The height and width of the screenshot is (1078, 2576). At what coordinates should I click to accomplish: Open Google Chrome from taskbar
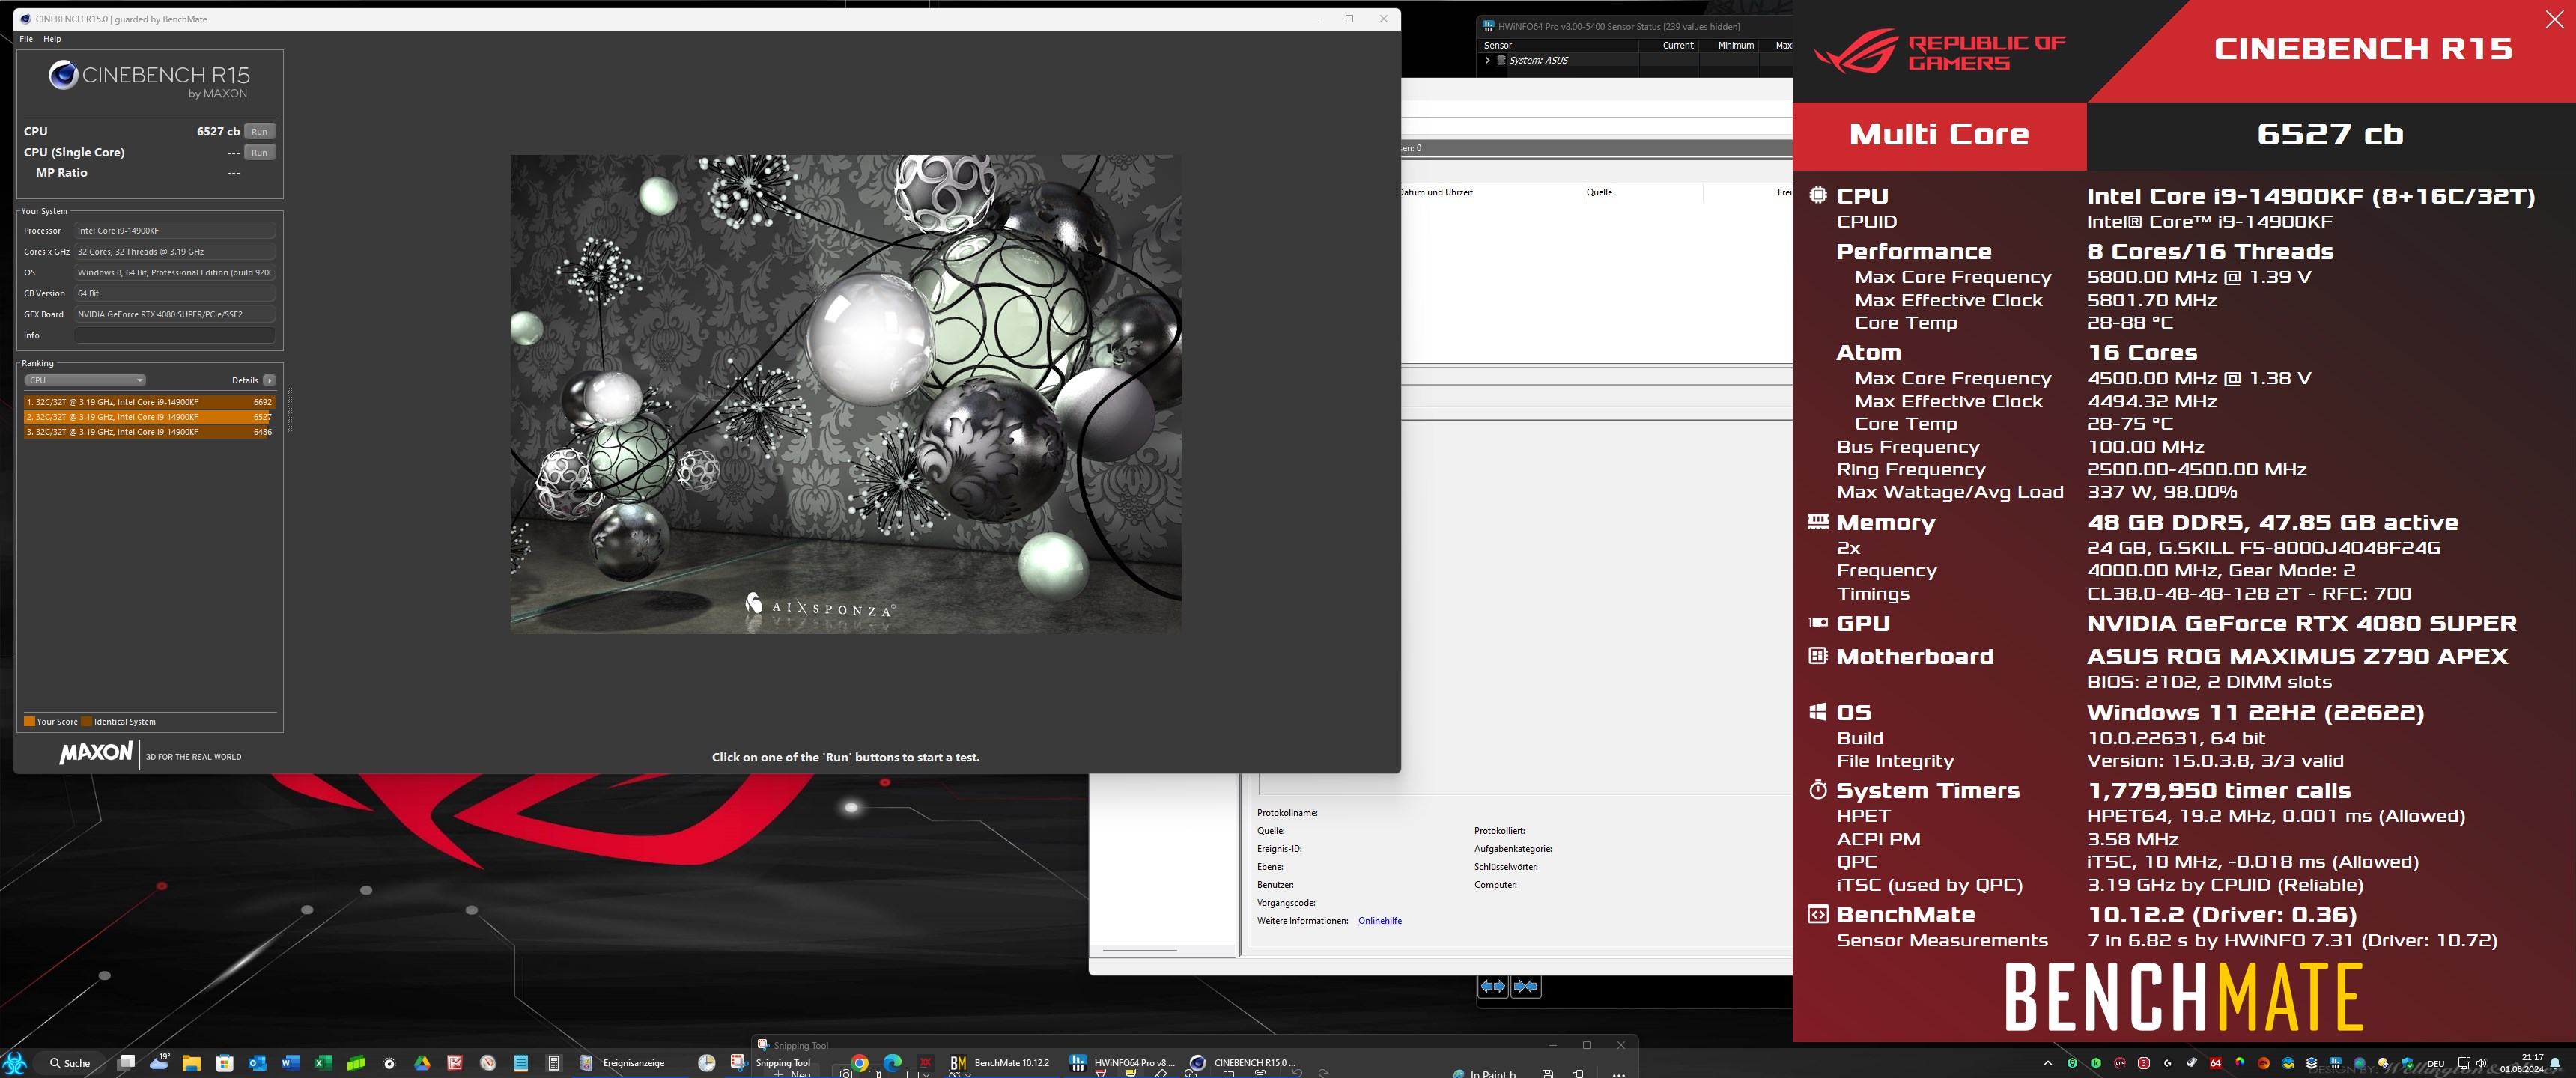(859, 1062)
